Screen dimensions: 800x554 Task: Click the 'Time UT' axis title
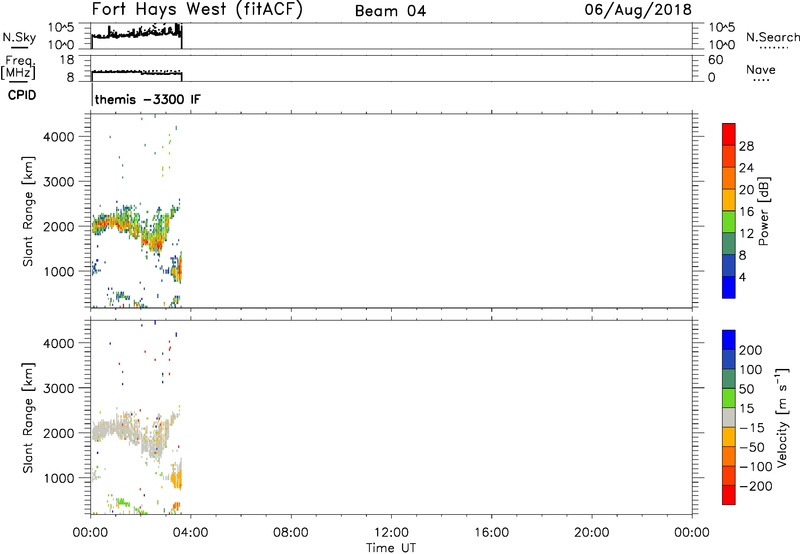point(391,548)
